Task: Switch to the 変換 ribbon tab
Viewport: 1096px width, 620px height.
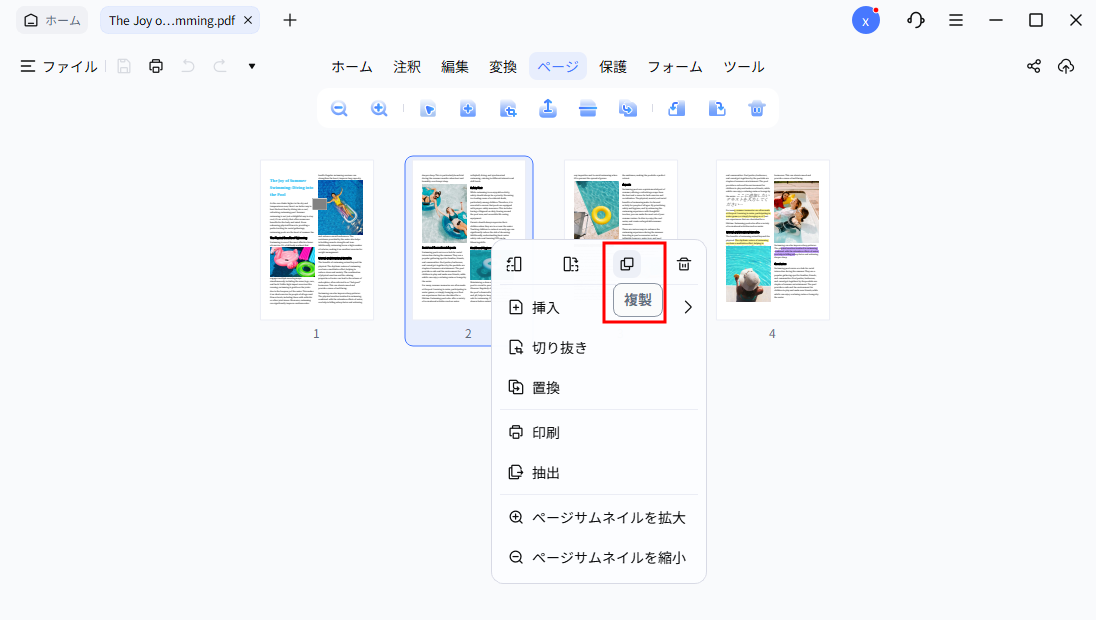Action: pos(503,66)
